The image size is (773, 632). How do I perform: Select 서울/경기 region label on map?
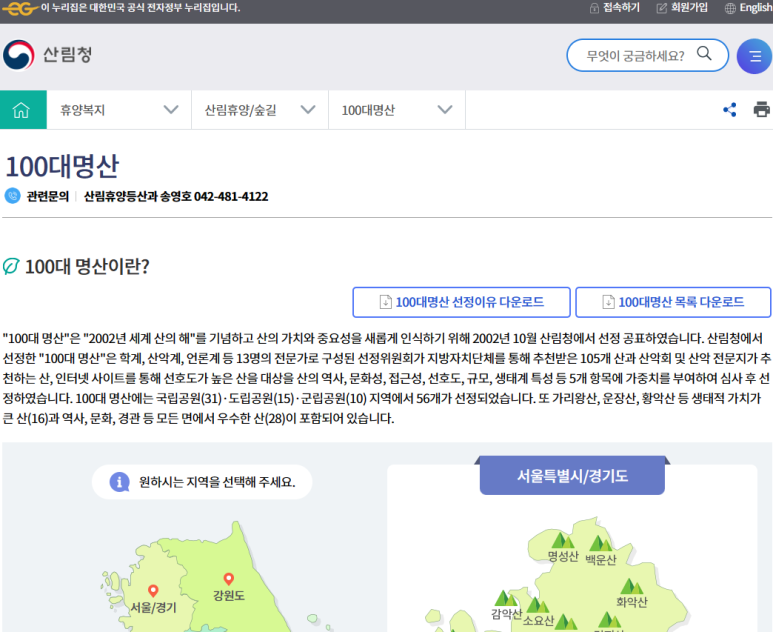click(x=153, y=607)
